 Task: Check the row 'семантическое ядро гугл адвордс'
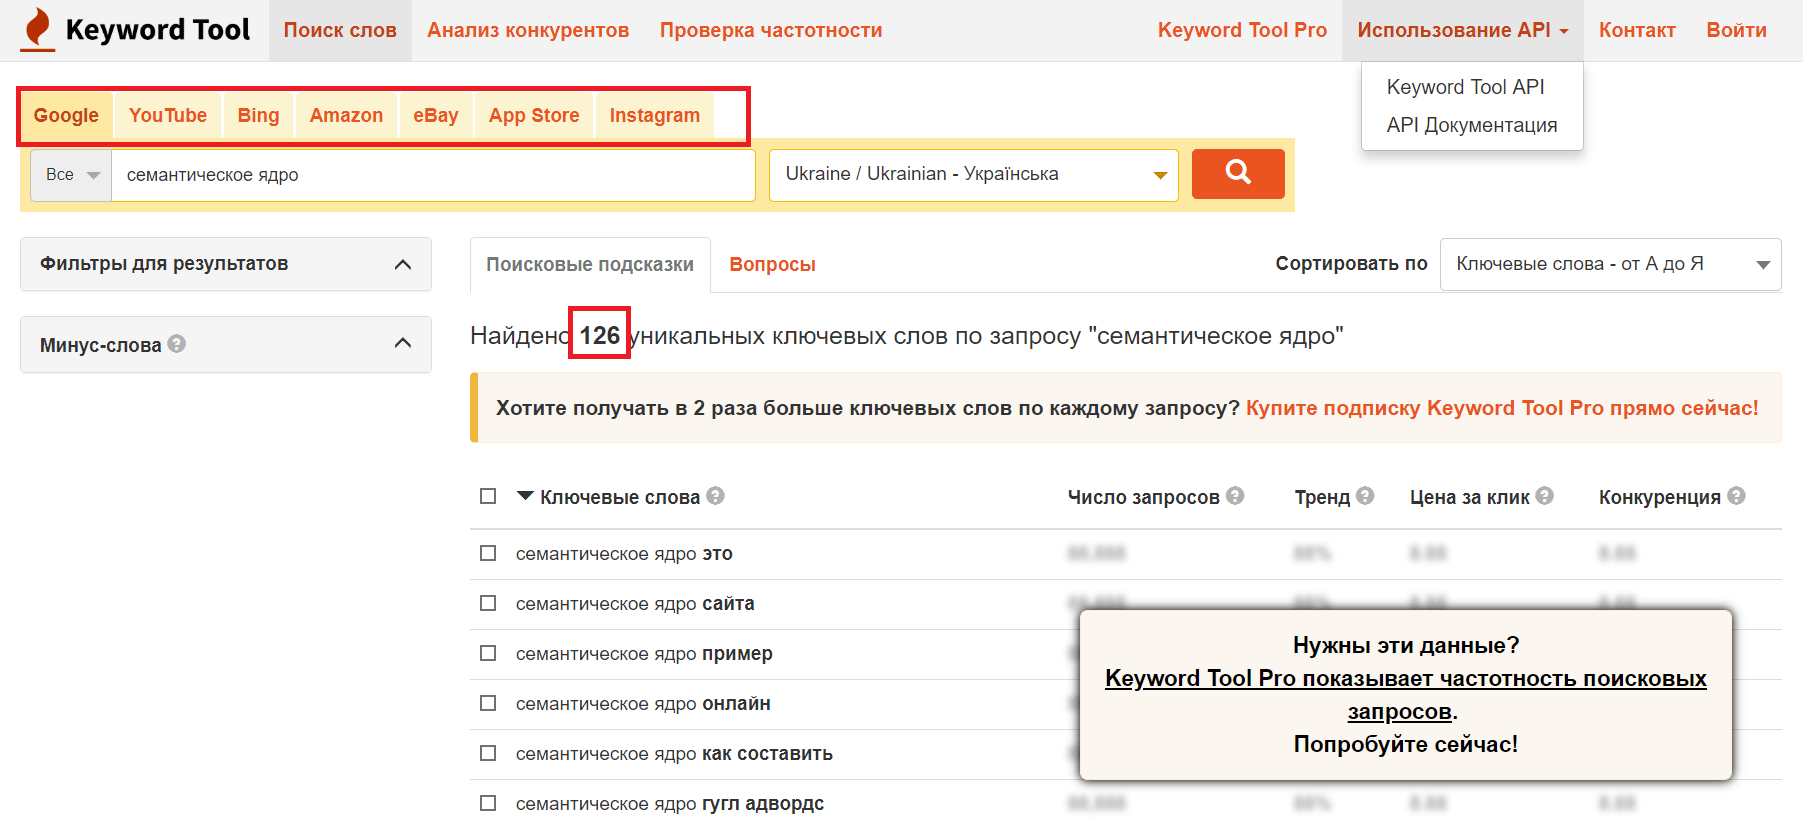[x=488, y=803]
